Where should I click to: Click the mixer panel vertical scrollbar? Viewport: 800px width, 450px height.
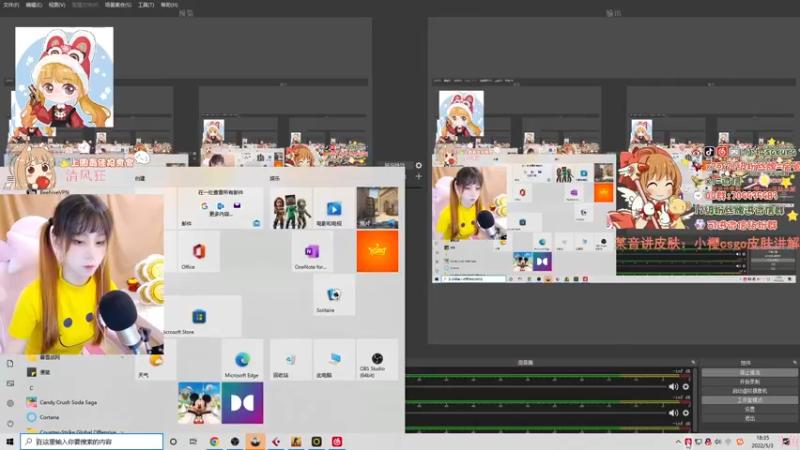(695, 399)
